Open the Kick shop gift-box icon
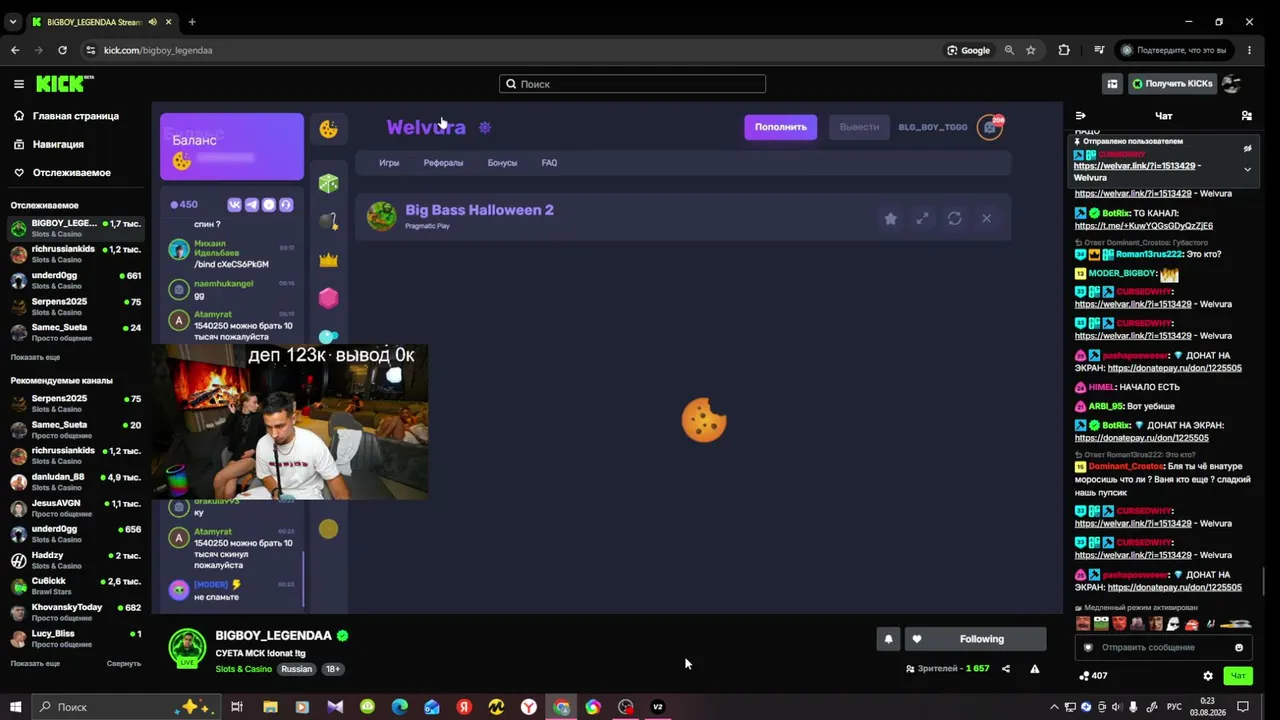 [x=1112, y=84]
